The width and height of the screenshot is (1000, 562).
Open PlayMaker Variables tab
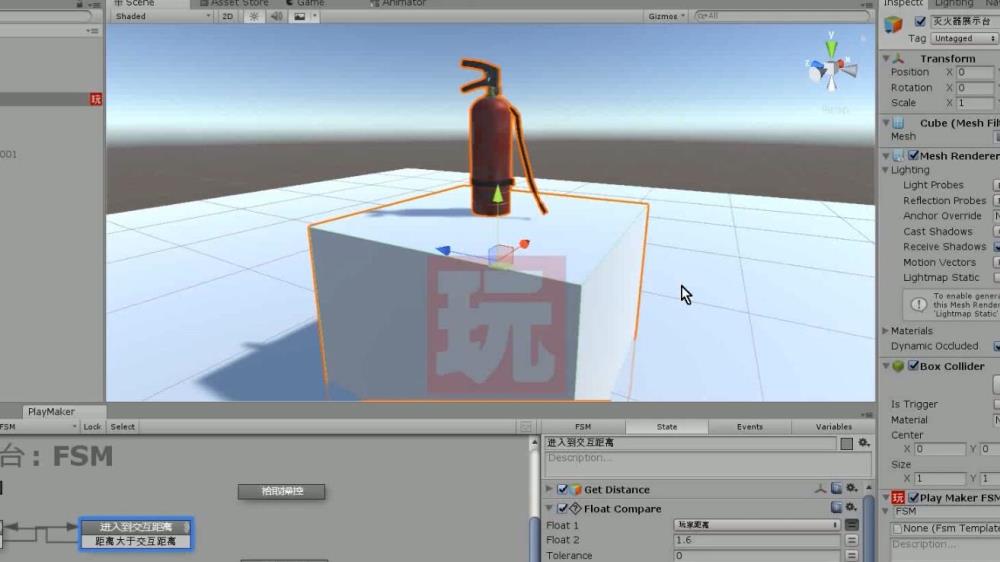pyautogui.click(x=833, y=427)
